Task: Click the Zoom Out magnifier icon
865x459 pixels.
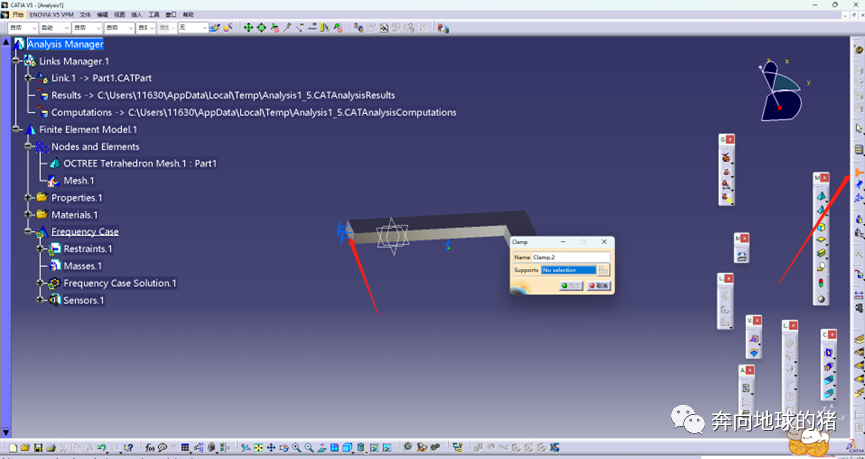Action: click(x=309, y=447)
